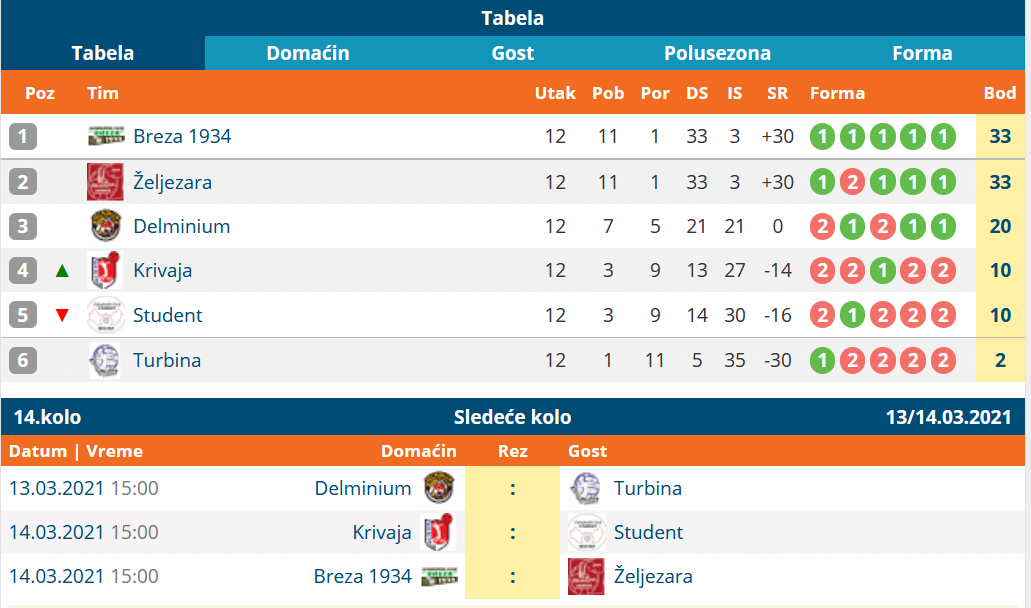Click the green up arrow beside Krivaja

63,270
